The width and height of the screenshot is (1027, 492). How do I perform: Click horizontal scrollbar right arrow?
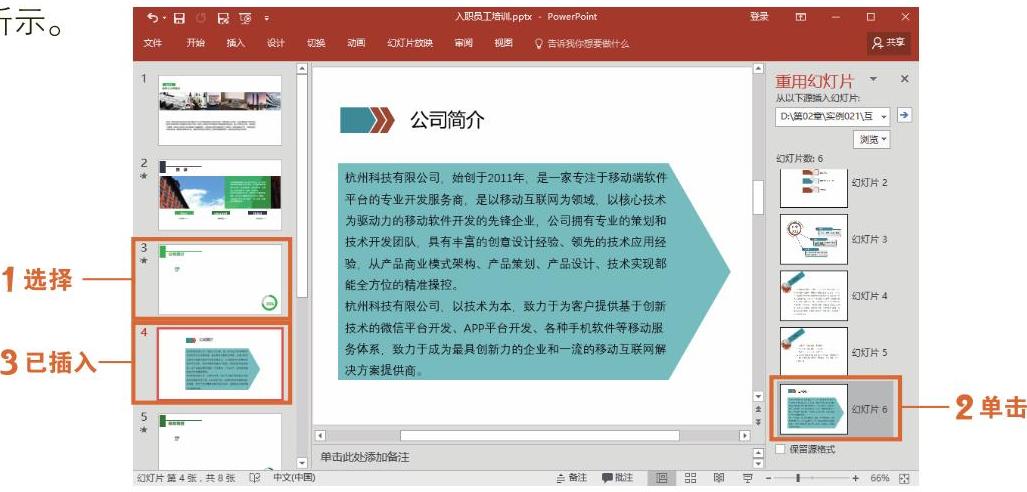click(x=745, y=435)
